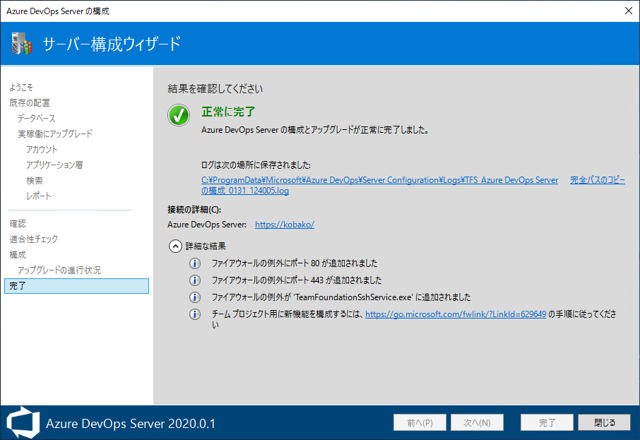Screen dimensions: 640x440
Task: Click info icon beside port 80 message
Action: (195, 263)
